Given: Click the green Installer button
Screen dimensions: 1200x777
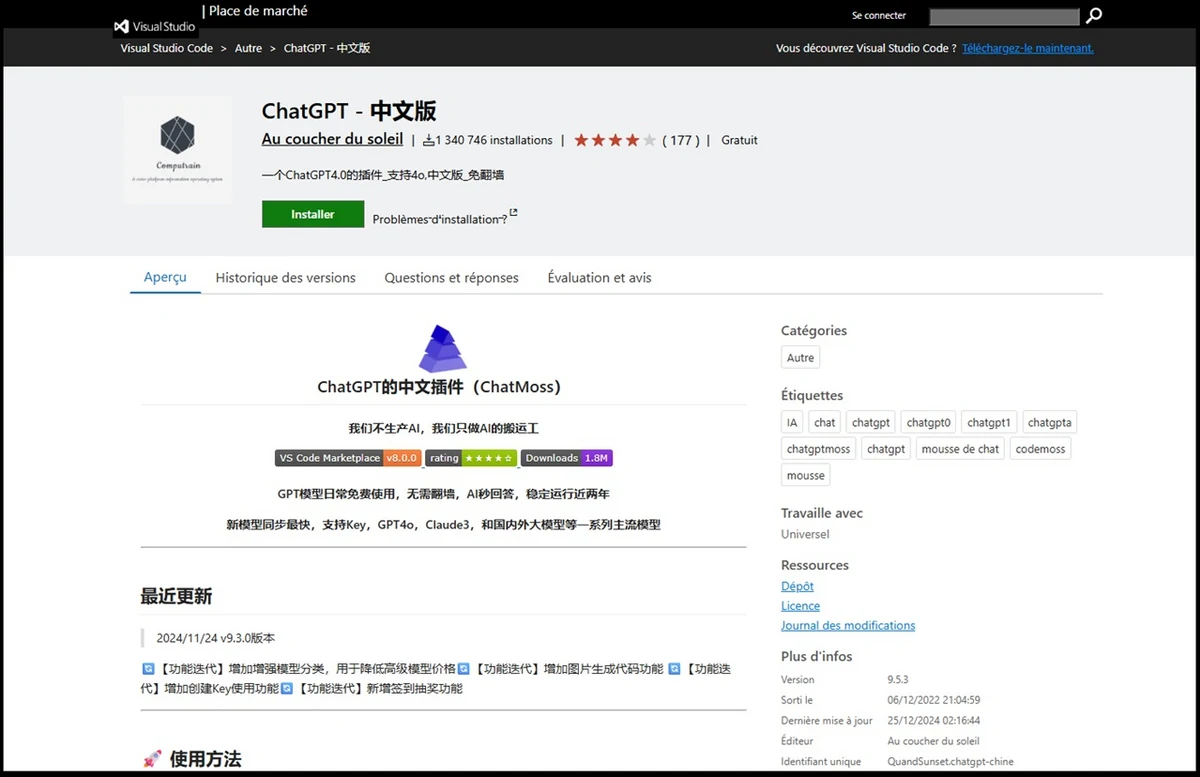Looking at the screenshot, I should click(x=313, y=214).
